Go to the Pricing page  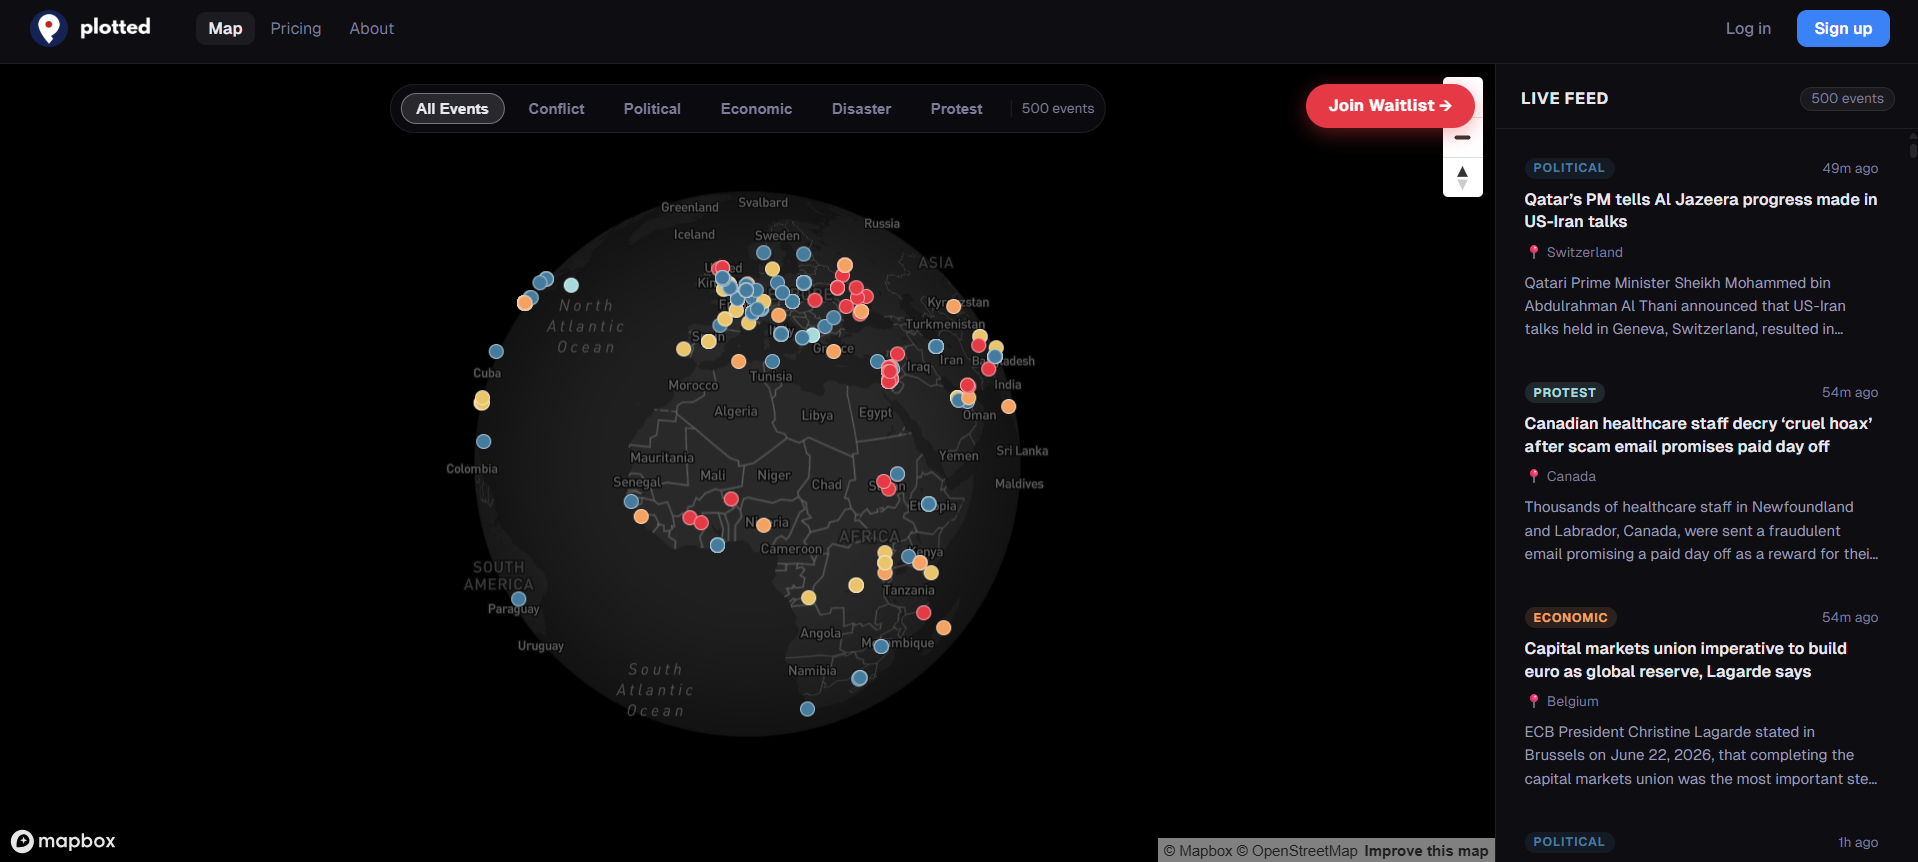pyautogui.click(x=296, y=28)
